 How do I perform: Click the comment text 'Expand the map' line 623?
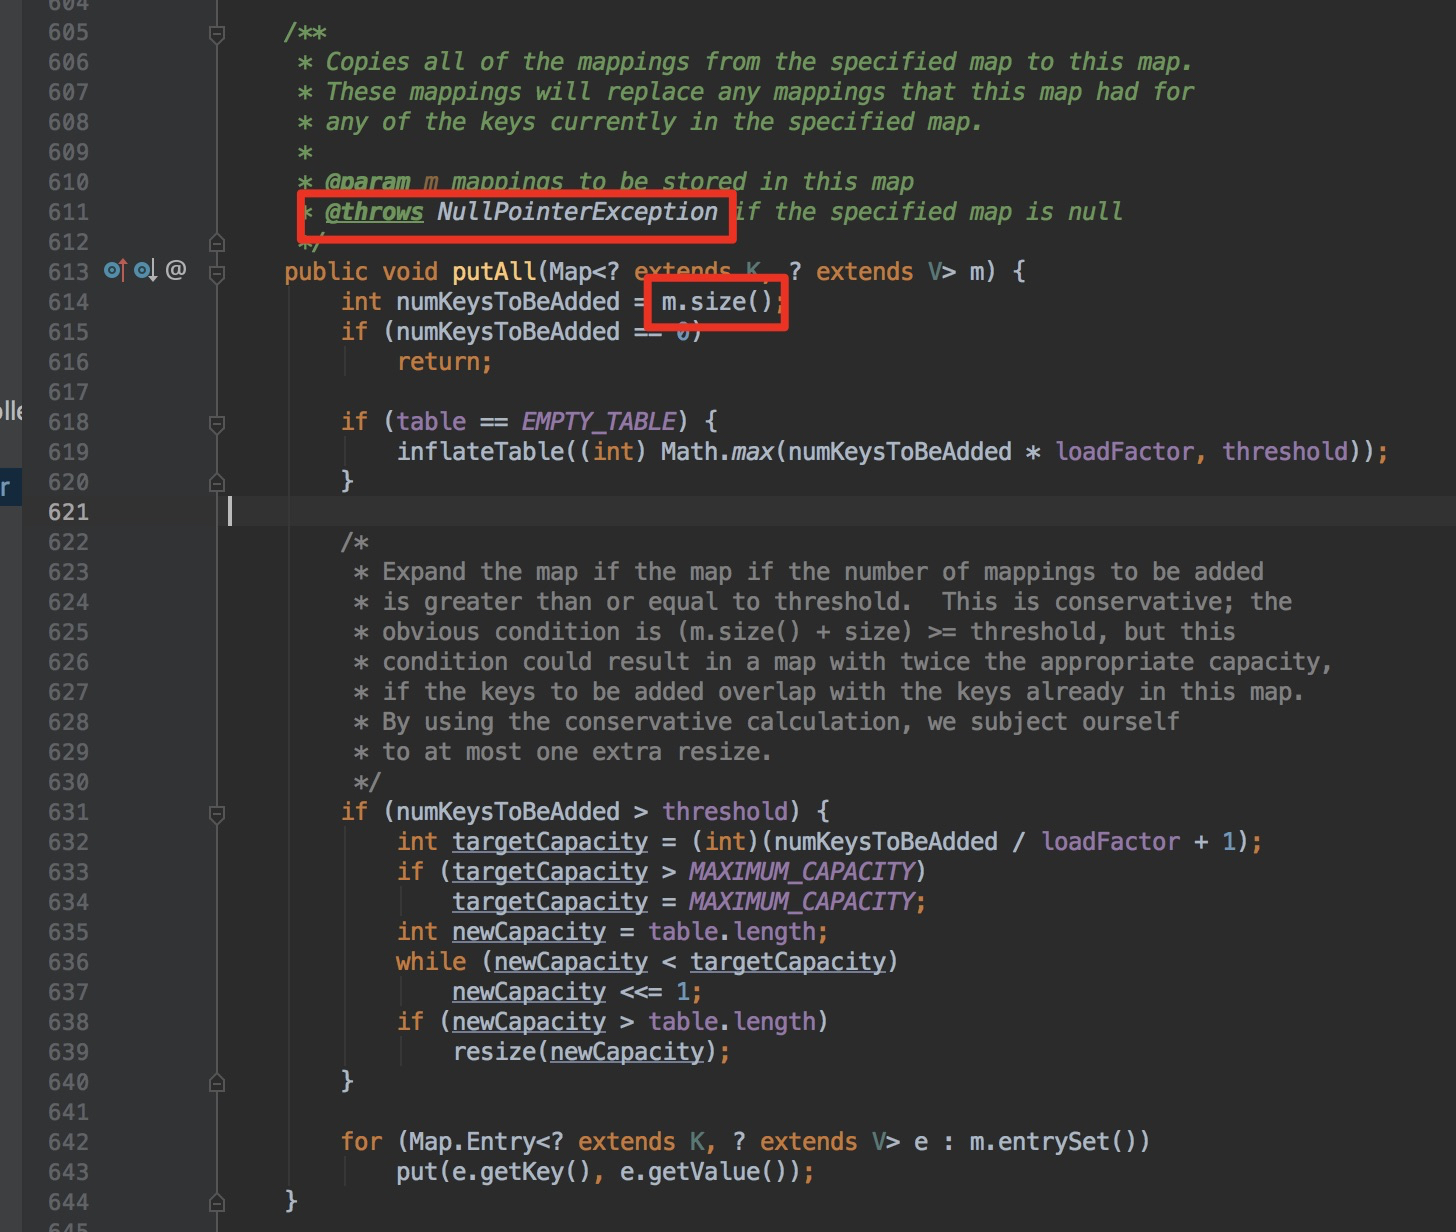[x=480, y=572]
